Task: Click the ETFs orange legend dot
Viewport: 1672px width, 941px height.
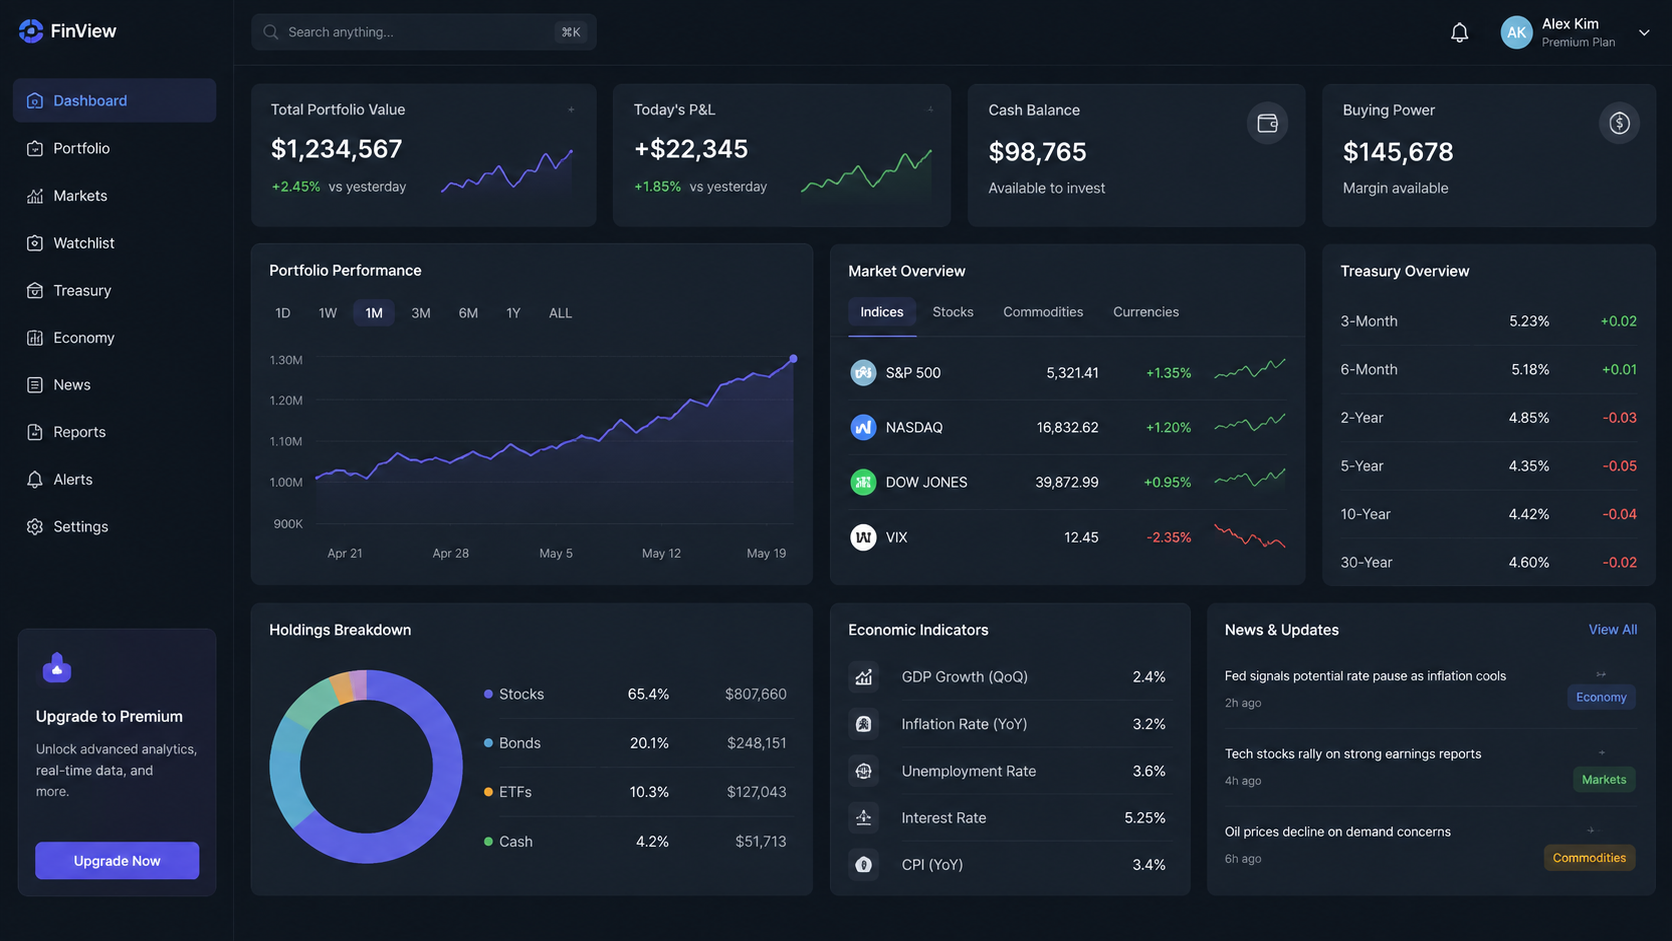Action: click(488, 792)
